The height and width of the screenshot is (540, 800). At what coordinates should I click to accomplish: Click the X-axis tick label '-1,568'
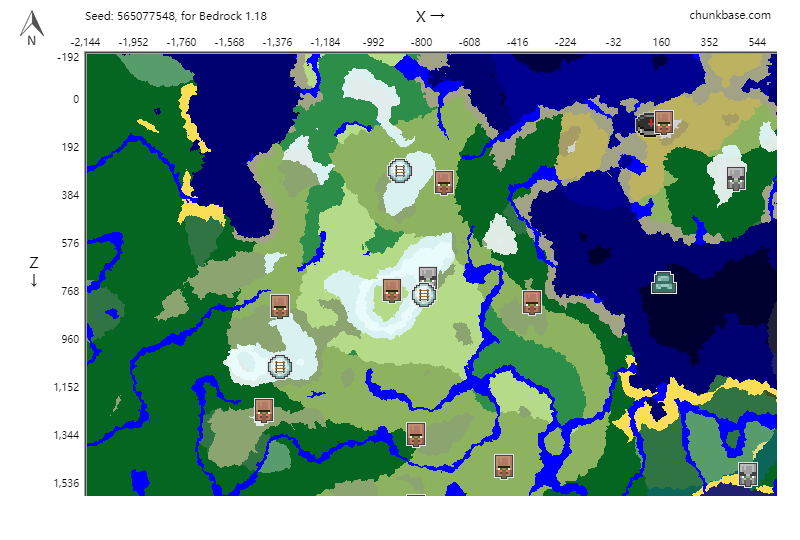[x=229, y=42]
